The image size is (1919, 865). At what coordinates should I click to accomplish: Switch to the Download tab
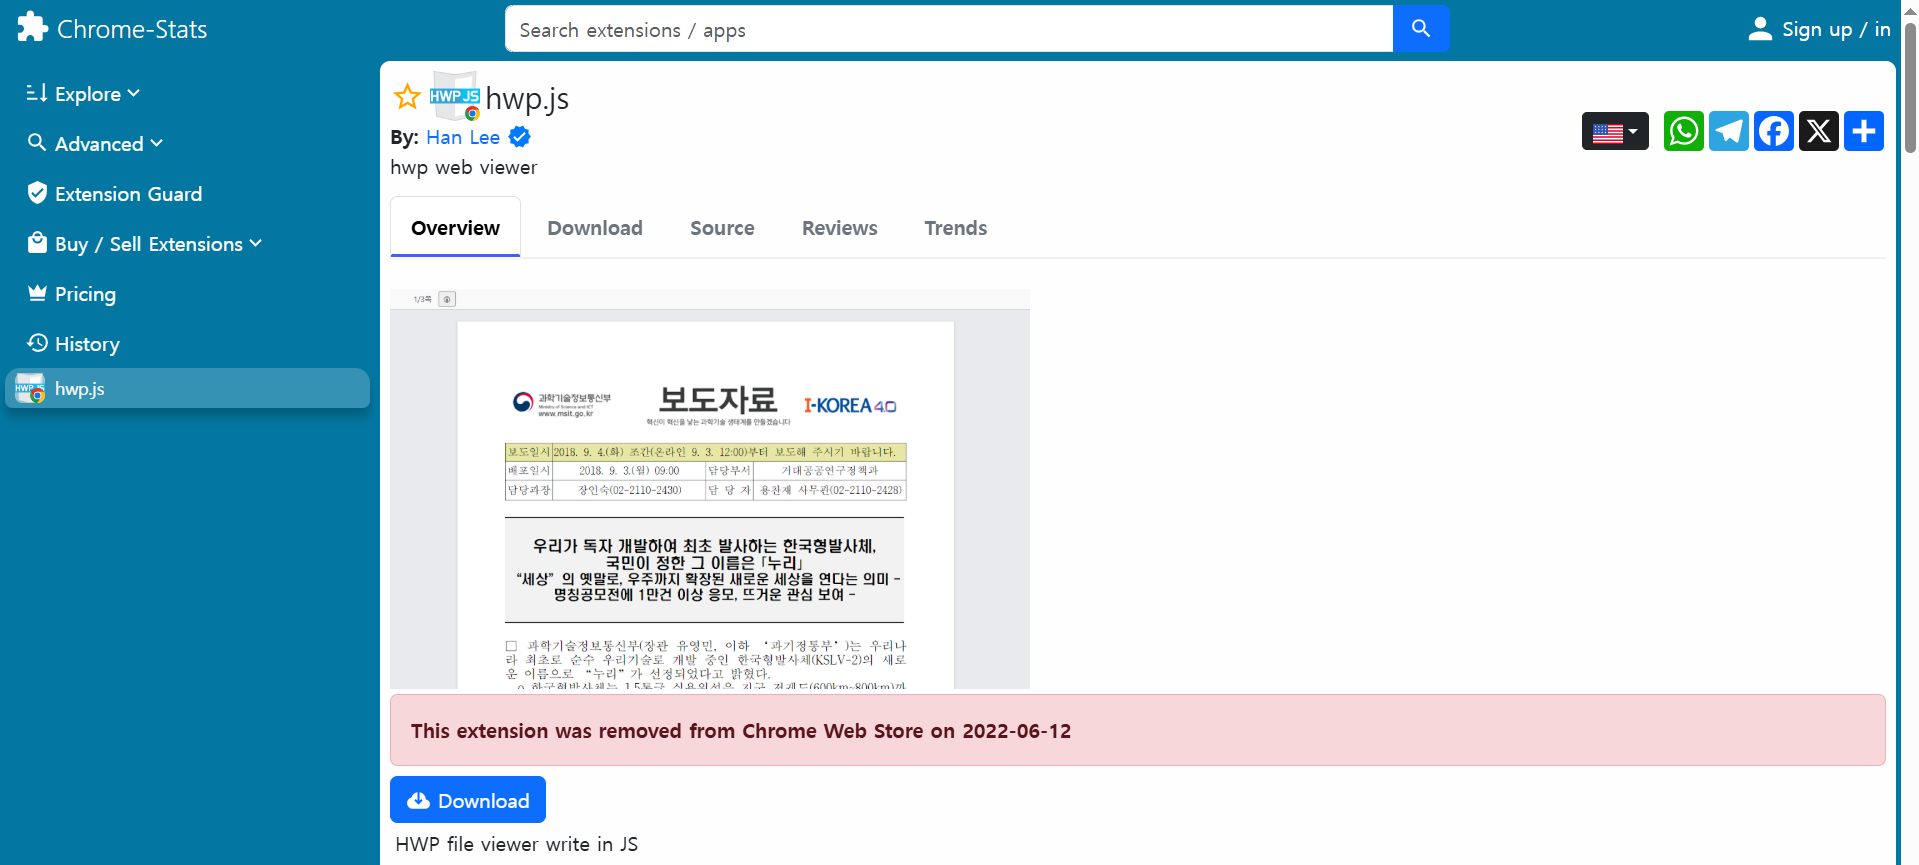[595, 227]
